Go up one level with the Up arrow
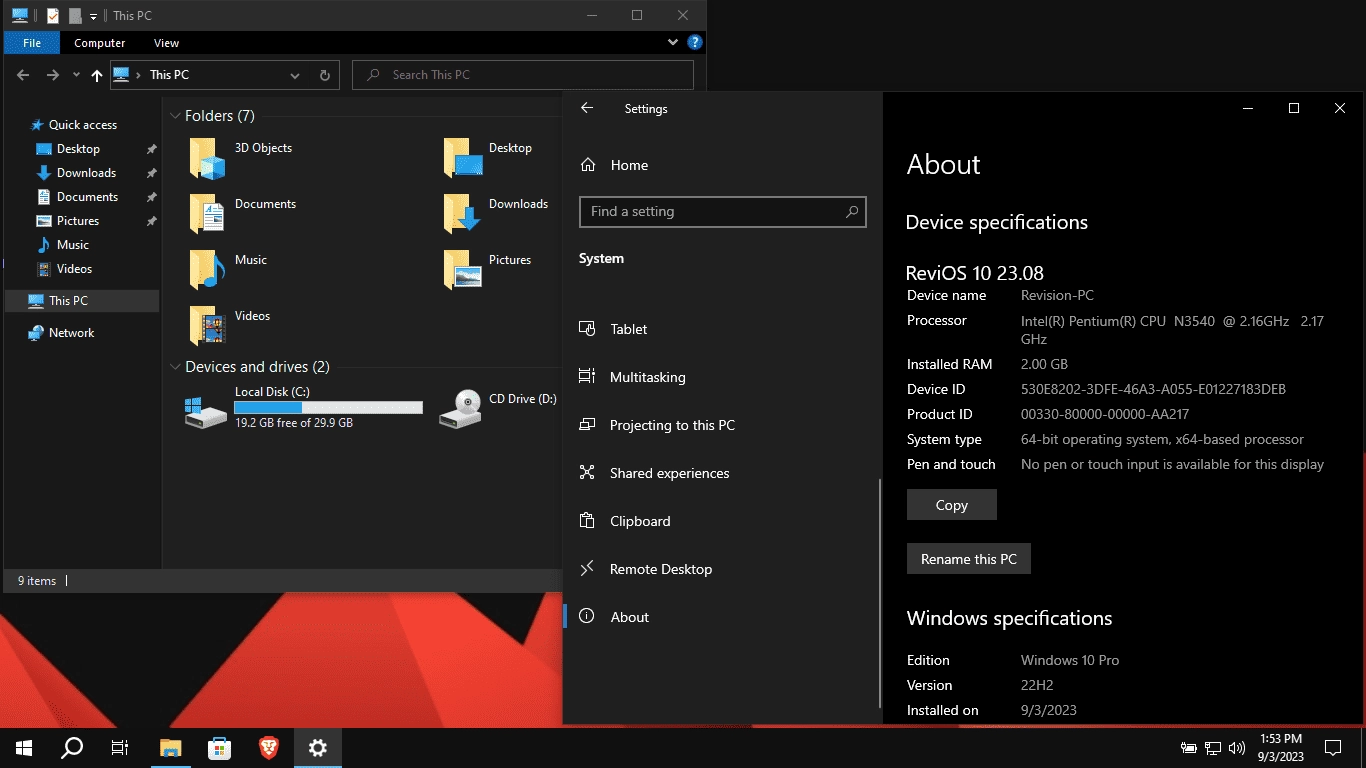This screenshot has height=768, width=1366. click(97, 75)
